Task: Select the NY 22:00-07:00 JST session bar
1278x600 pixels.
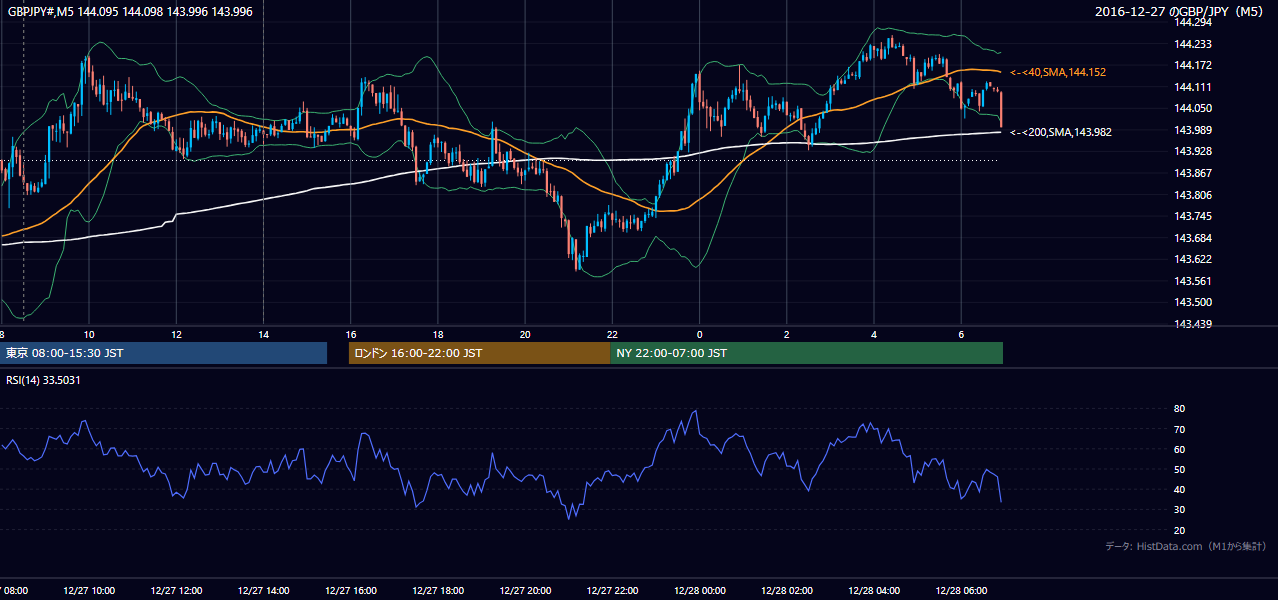Action: coord(806,353)
